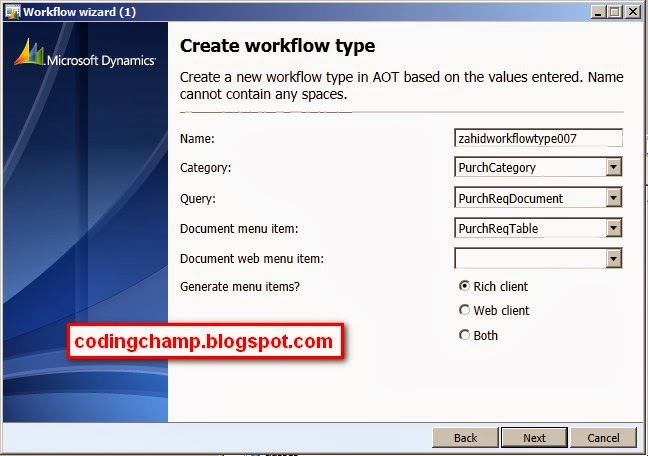Image resolution: width=648 pixels, height=456 pixels.
Task: Click the Next button
Action: coord(534,437)
